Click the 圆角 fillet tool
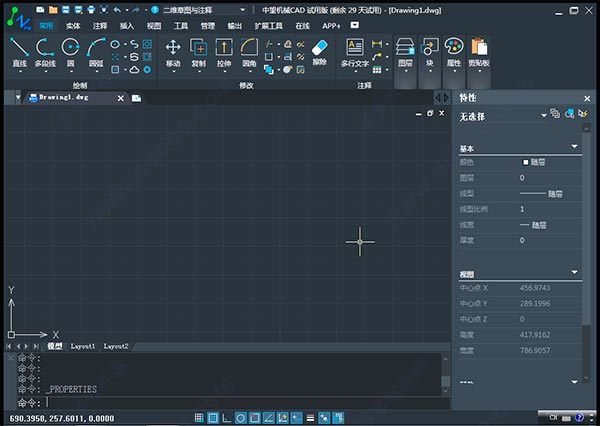600x426 pixels. point(249,52)
